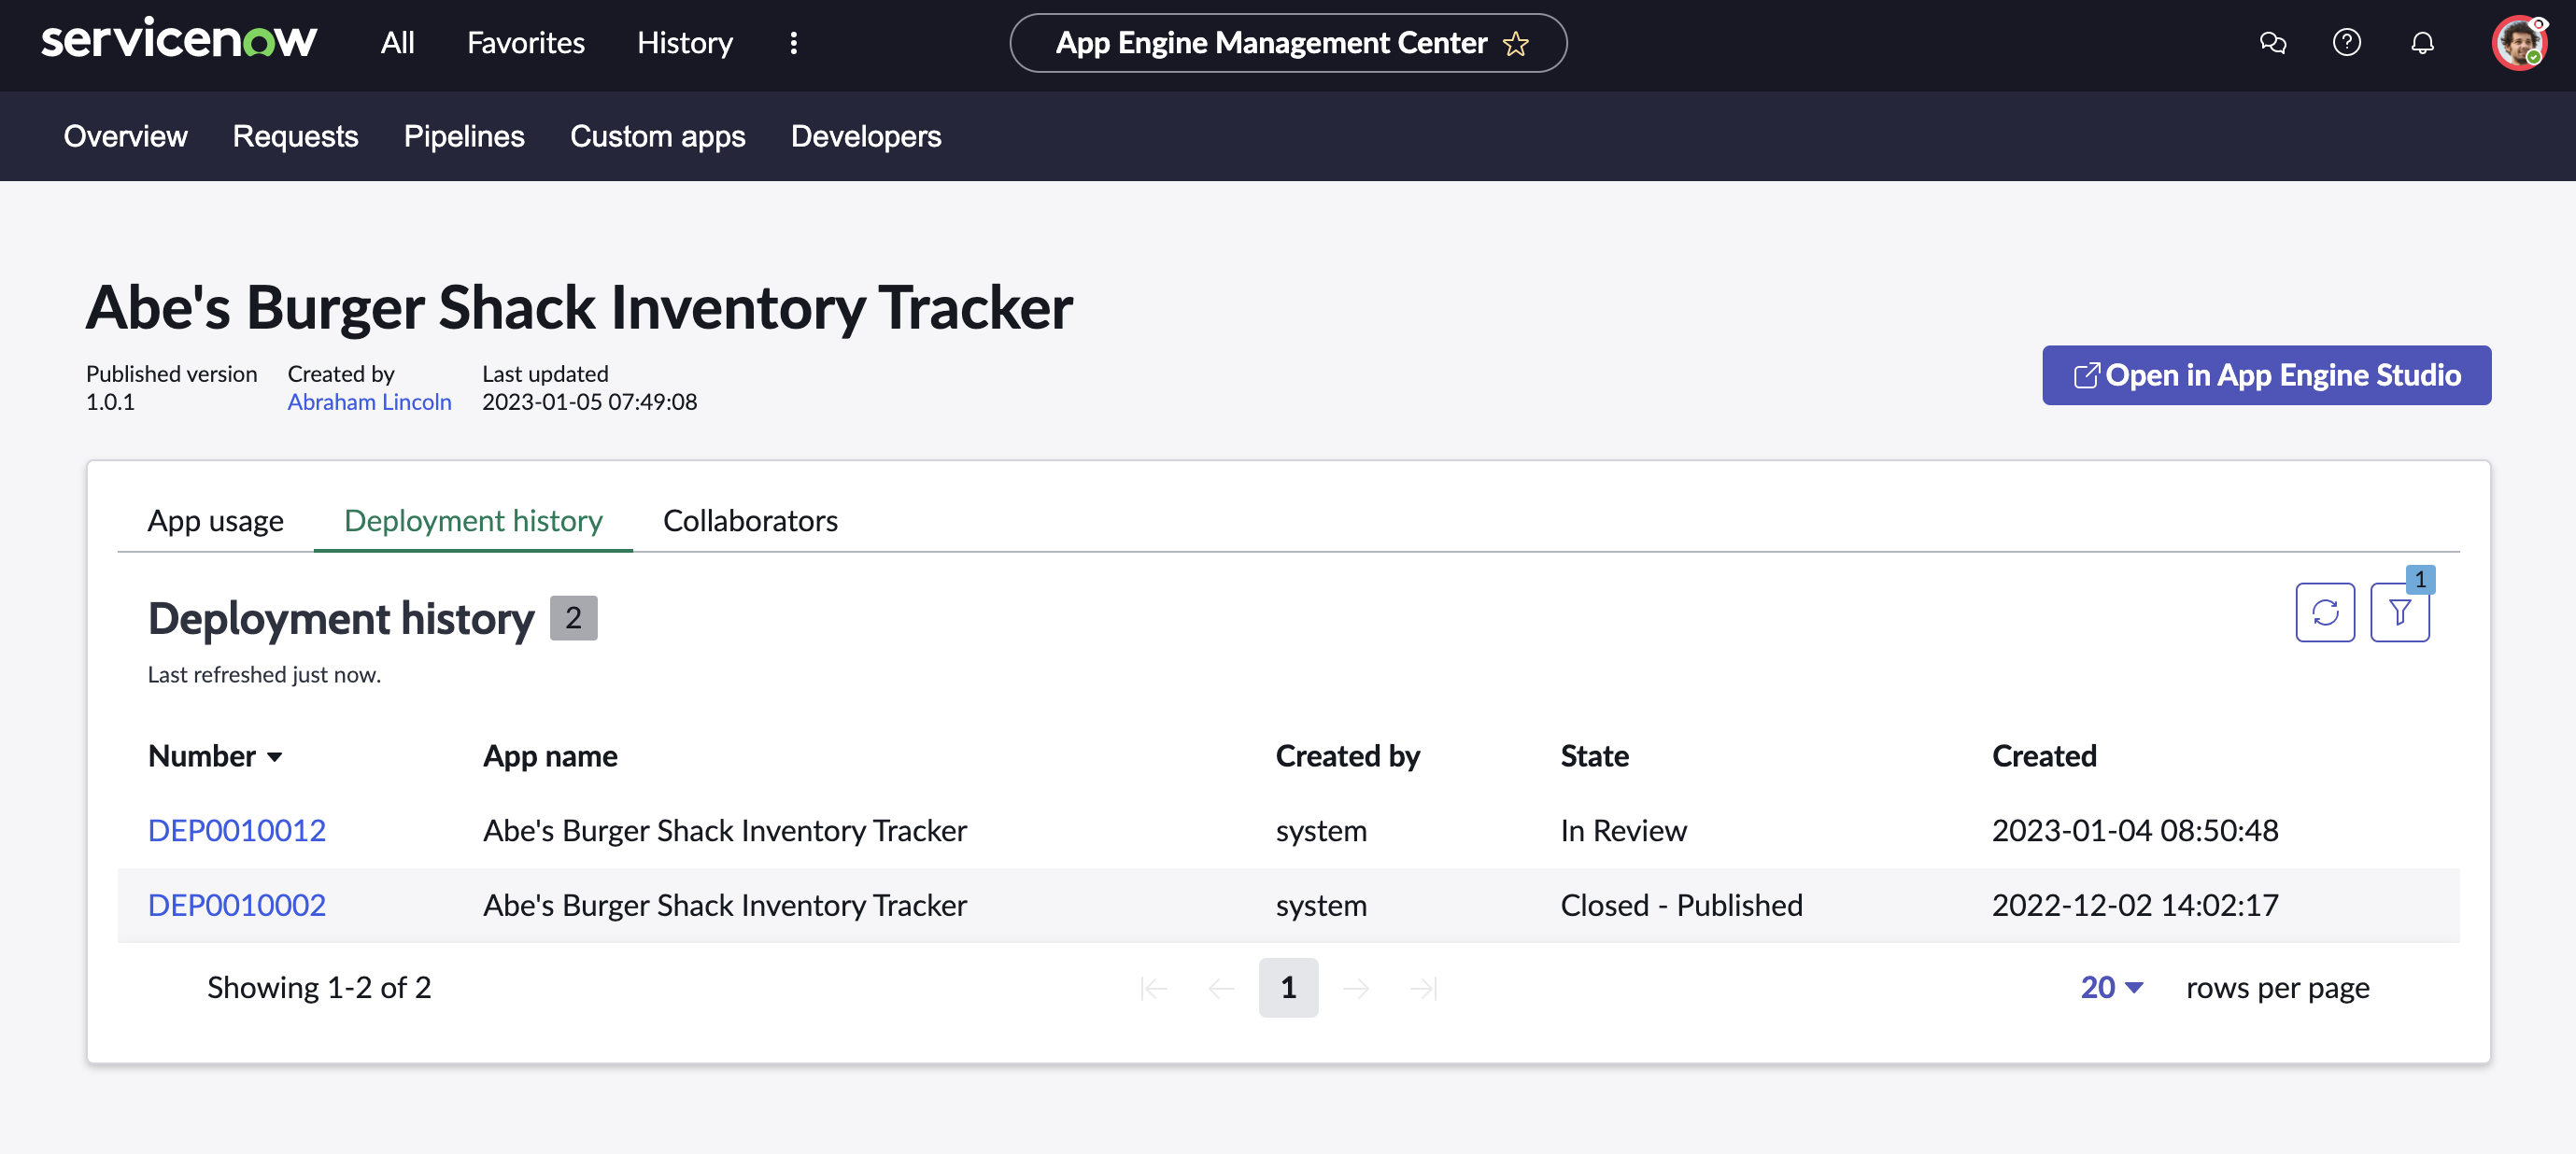The height and width of the screenshot is (1154, 2576).
Task: Click the 2022-12-02 14:02:17 created cell
Action: 2134,905
